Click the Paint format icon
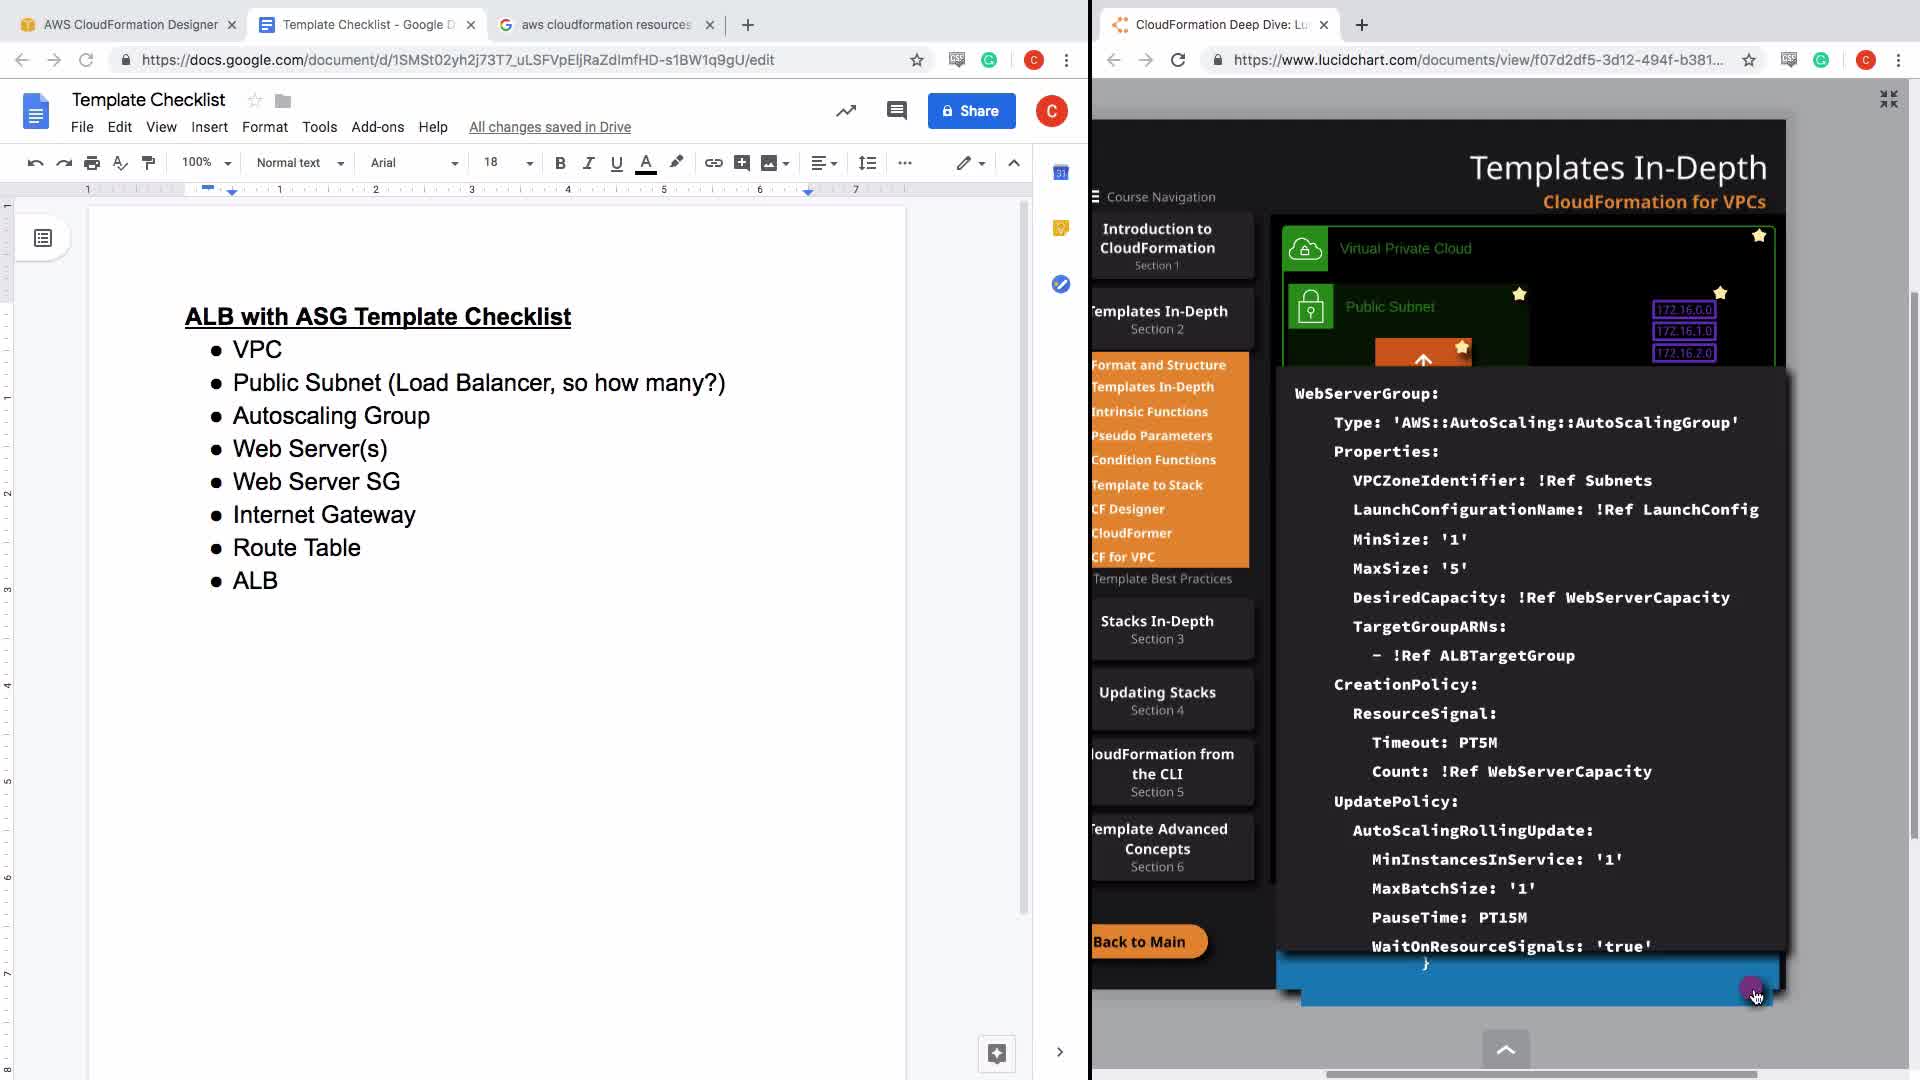This screenshot has width=1920, height=1080. point(148,163)
